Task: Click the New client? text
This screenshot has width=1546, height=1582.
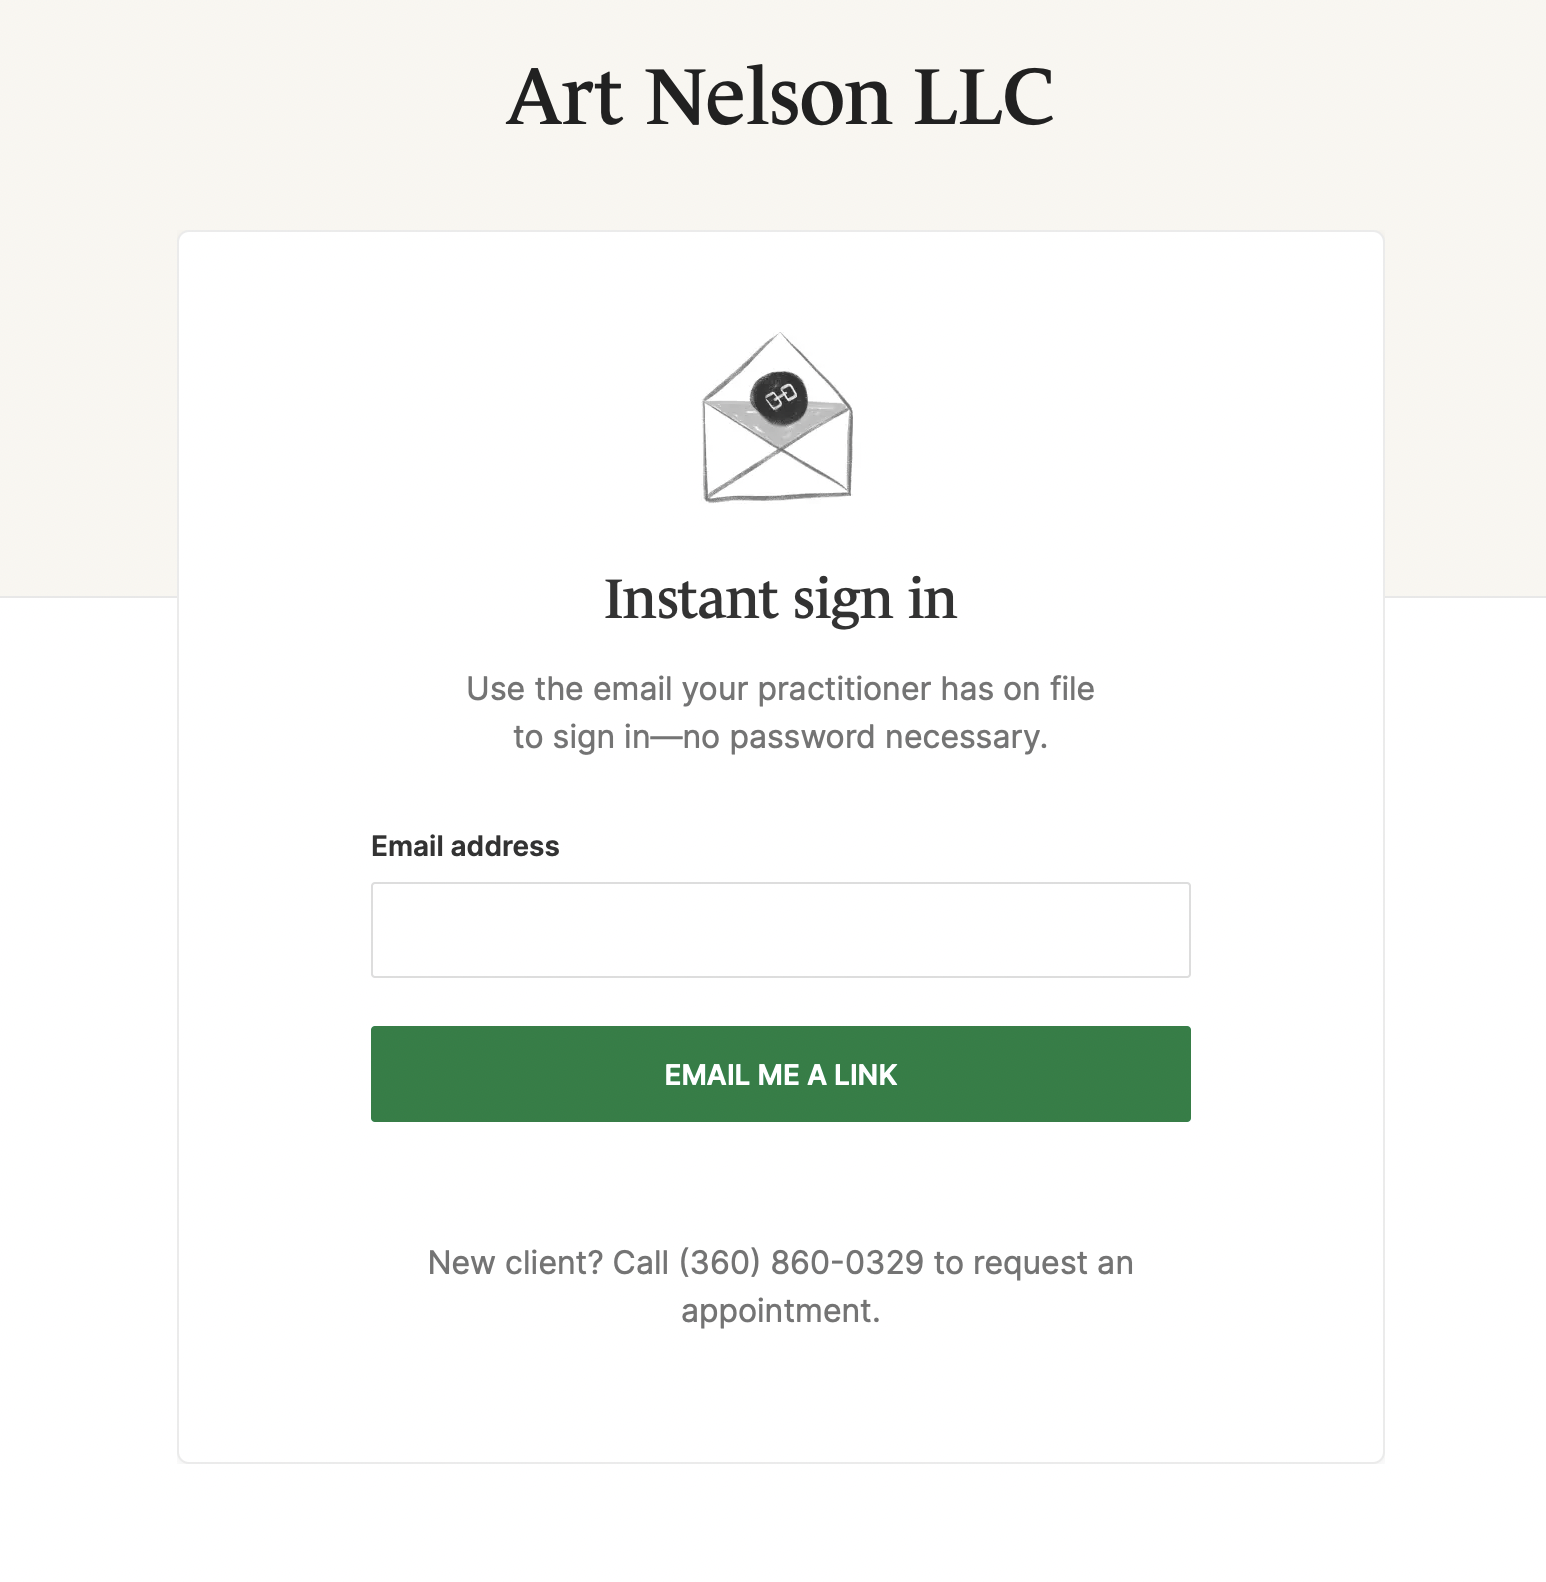Action: click(x=515, y=1262)
